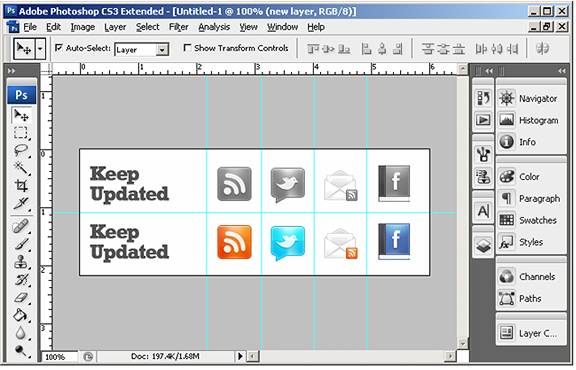Select the Crop tool
576x370 pixels.
pos(21,186)
